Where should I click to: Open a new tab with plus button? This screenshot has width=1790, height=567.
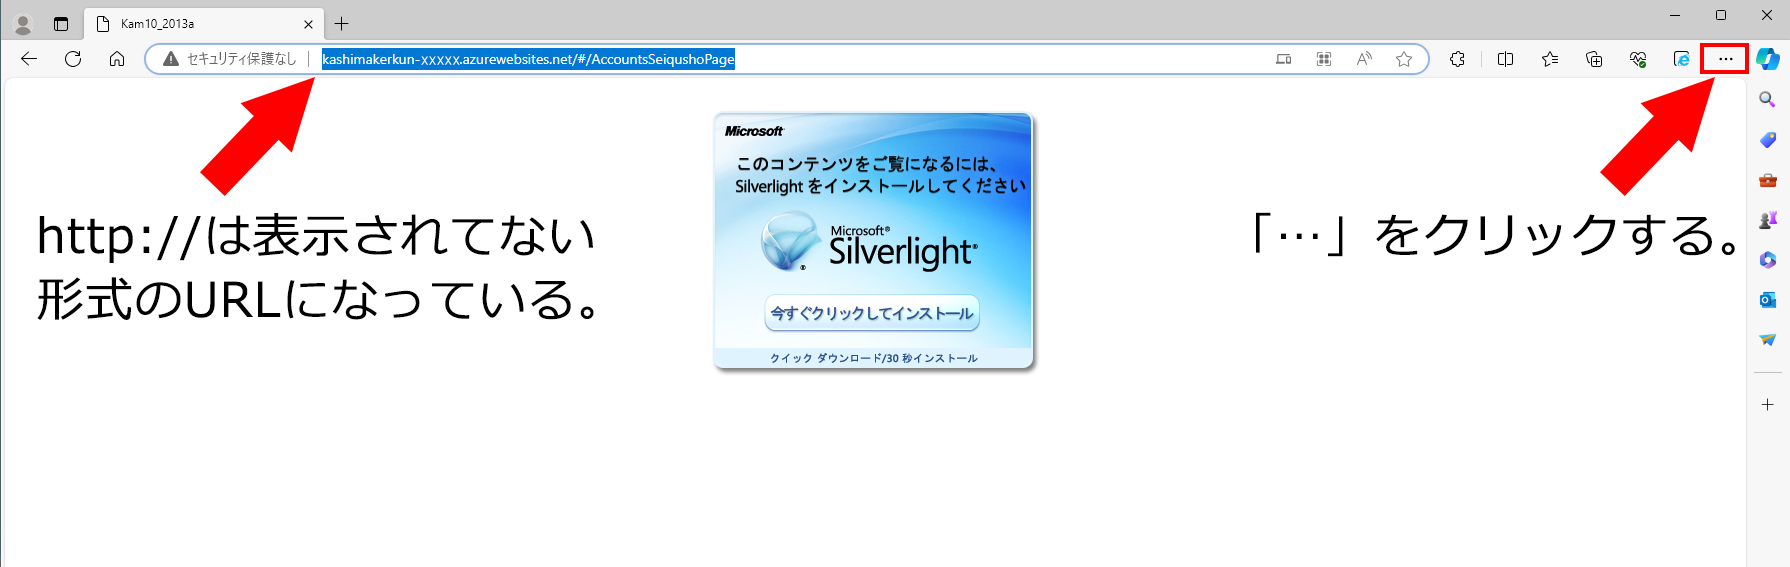tap(342, 24)
